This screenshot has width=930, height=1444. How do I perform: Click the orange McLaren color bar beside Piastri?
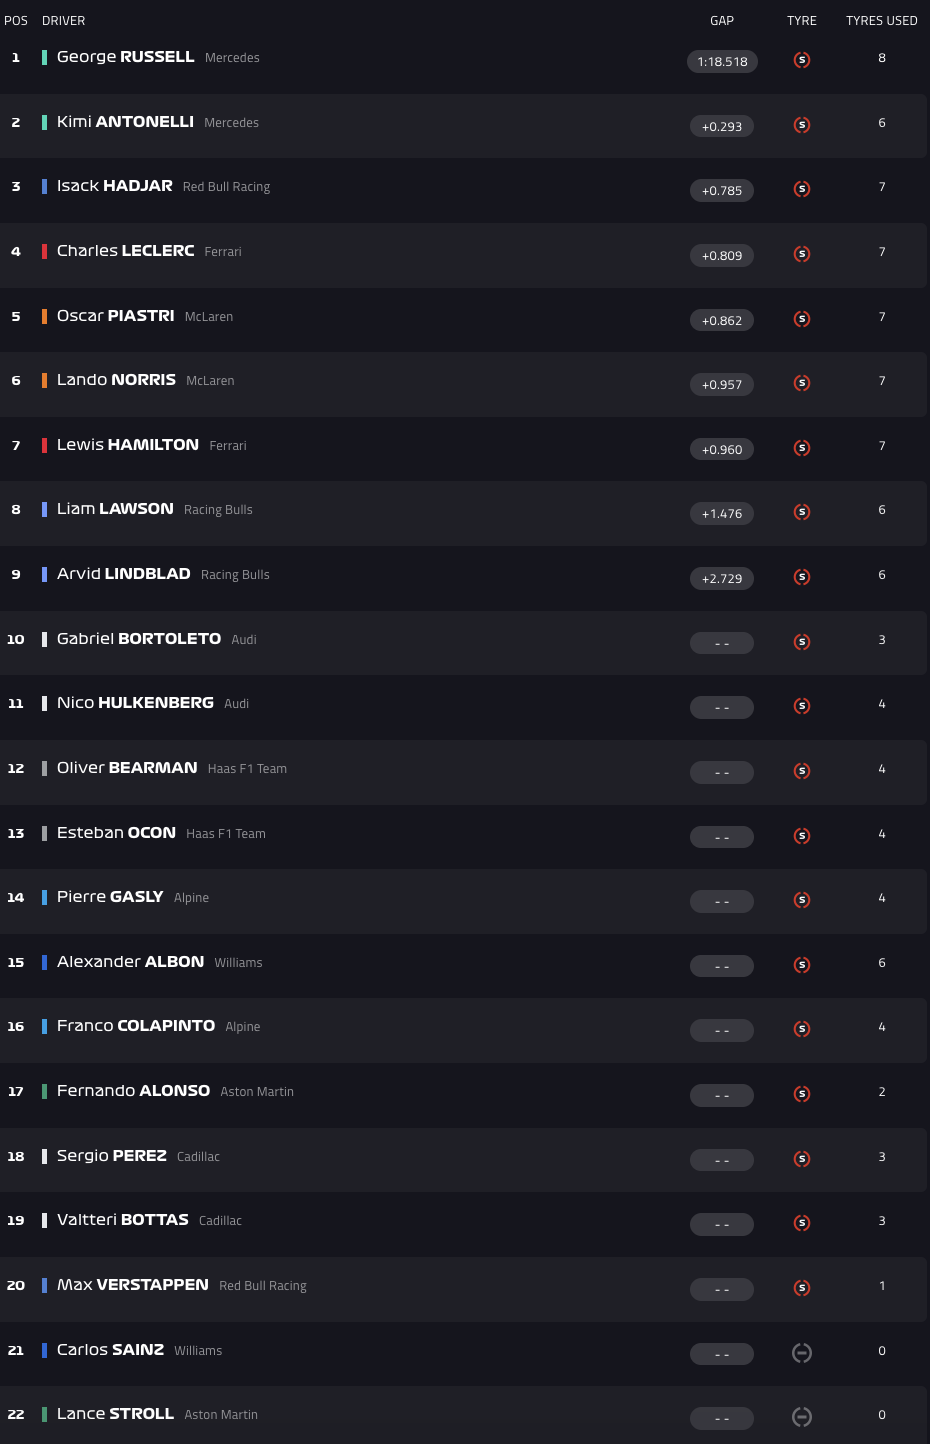tap(44, 316)
